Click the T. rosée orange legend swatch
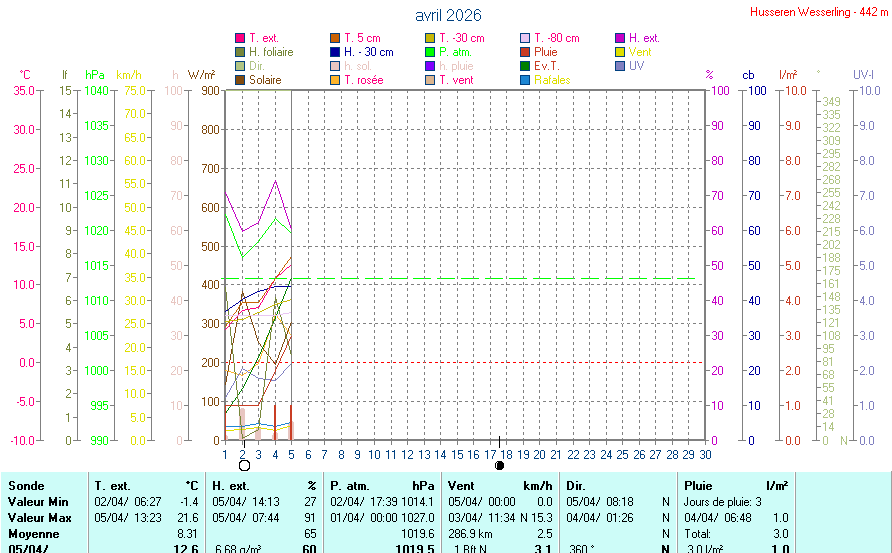This screenshot has height=553, width=892. pyautogui.click(x=335, y=80)
